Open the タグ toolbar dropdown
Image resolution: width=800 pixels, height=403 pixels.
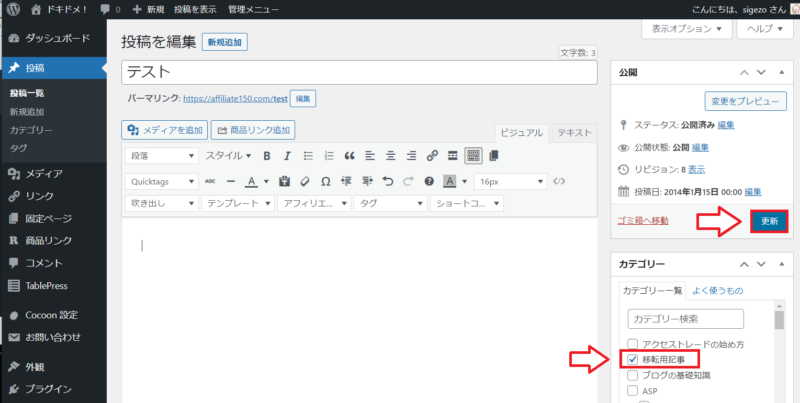point(390,203)
